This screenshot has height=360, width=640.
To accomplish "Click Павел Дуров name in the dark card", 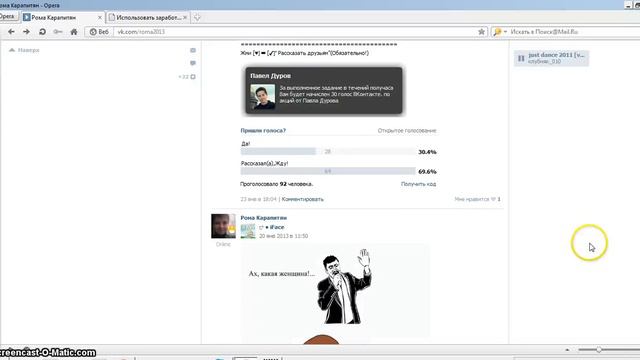I will pyautogui.click(x=270, y=76).
